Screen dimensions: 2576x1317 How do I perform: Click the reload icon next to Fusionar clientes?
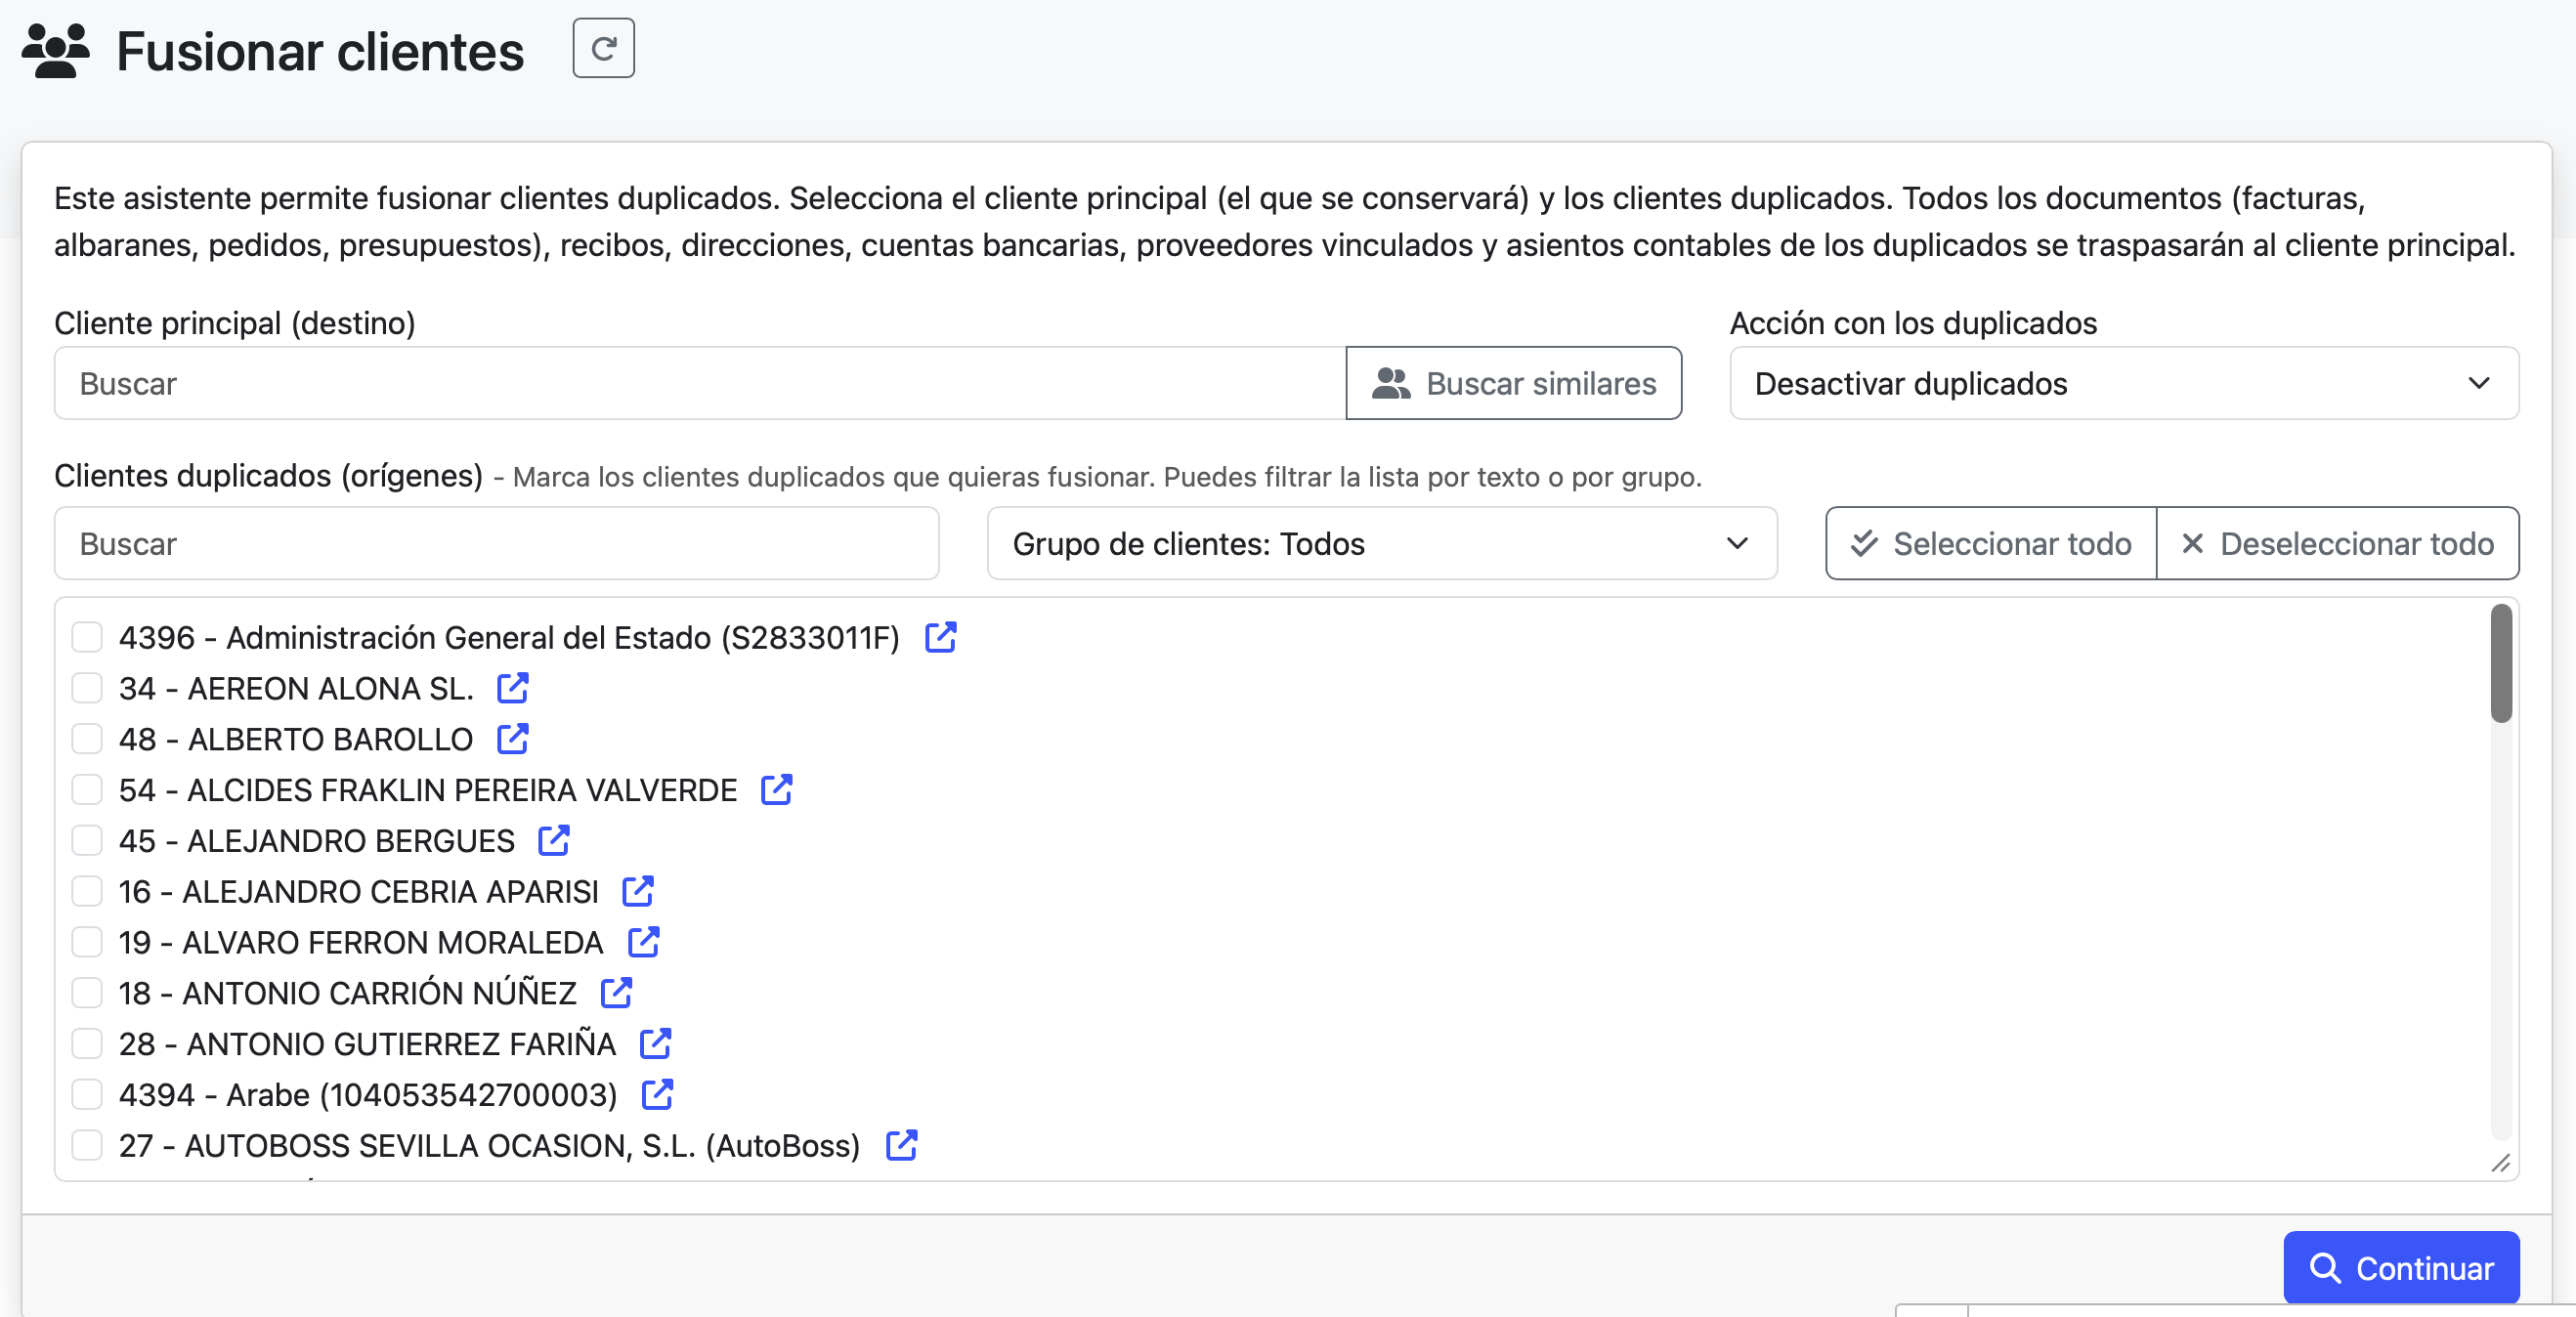603,48
